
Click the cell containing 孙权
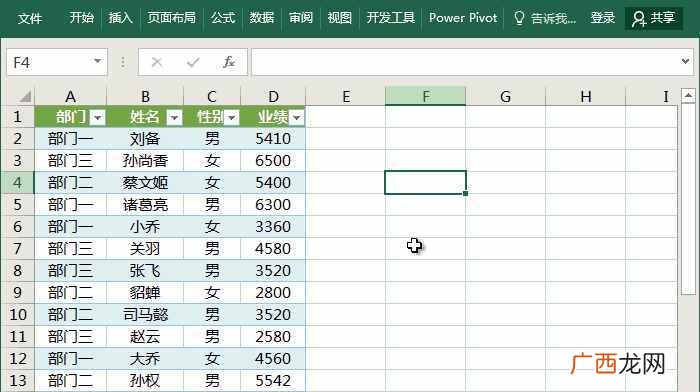[x=145, y=381]
